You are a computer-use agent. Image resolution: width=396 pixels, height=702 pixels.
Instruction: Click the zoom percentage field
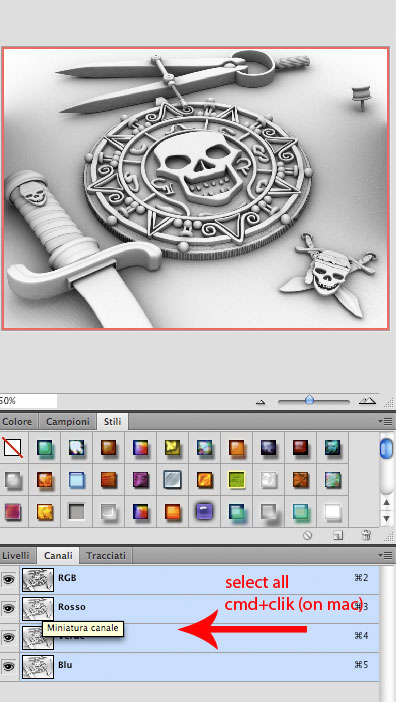(x=28, y=401)
